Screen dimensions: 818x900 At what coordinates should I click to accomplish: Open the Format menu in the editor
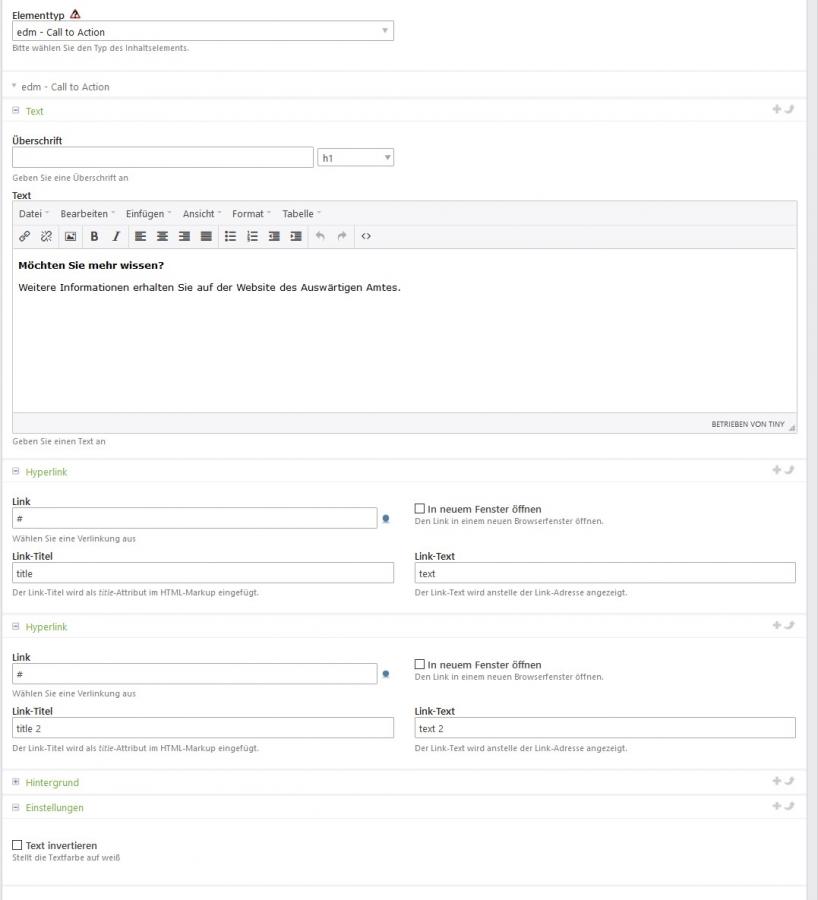(x=251, y=214)
